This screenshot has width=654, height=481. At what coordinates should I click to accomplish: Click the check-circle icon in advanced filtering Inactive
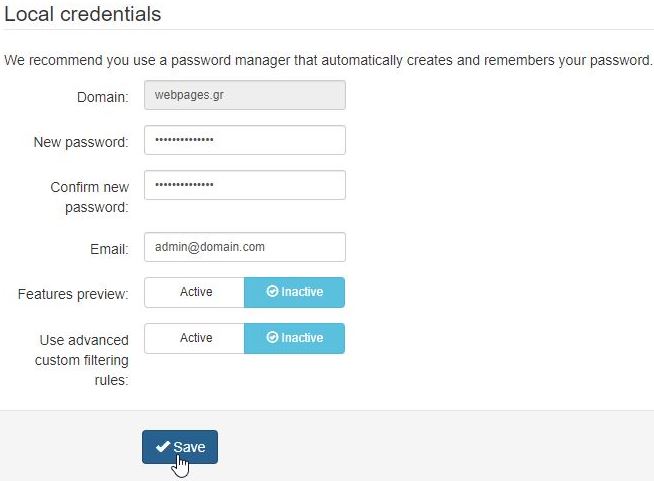click(272, 338)
